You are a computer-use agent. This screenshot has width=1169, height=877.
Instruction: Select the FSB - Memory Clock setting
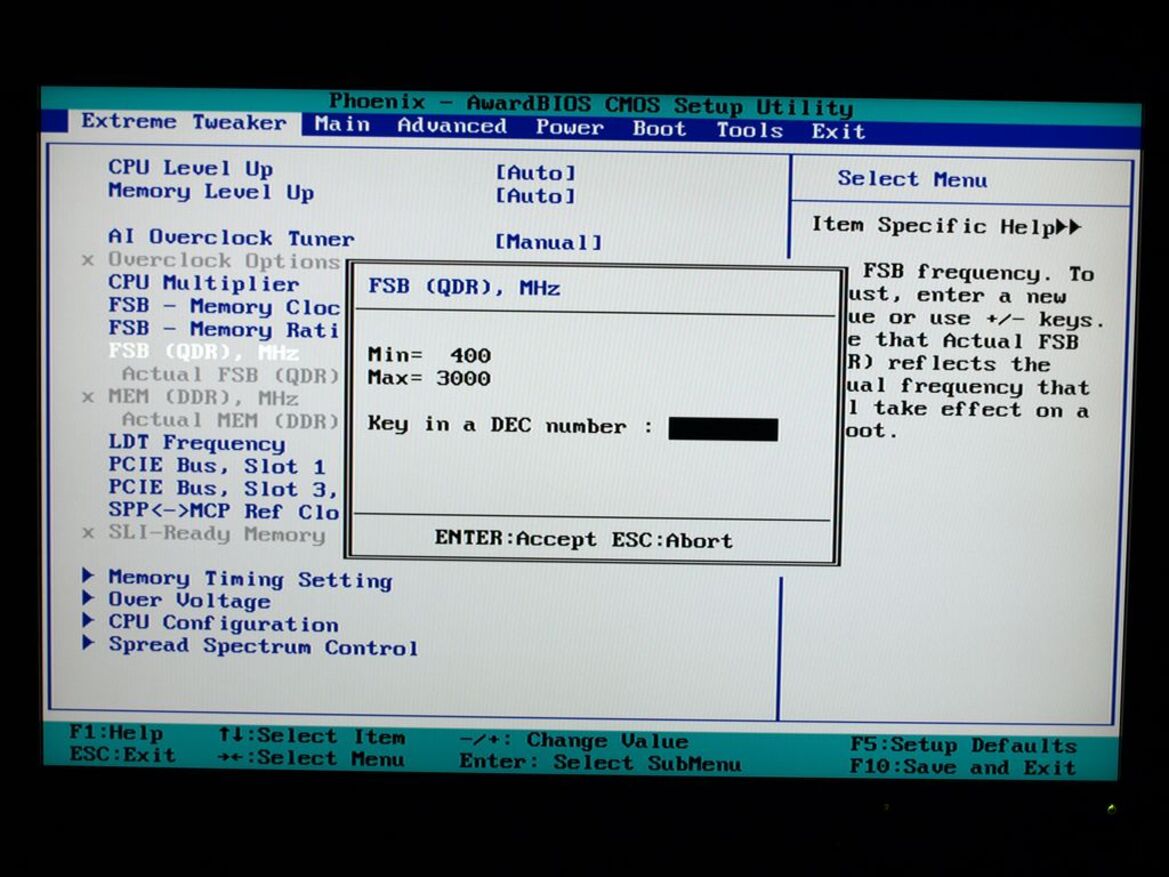(224, 307)
